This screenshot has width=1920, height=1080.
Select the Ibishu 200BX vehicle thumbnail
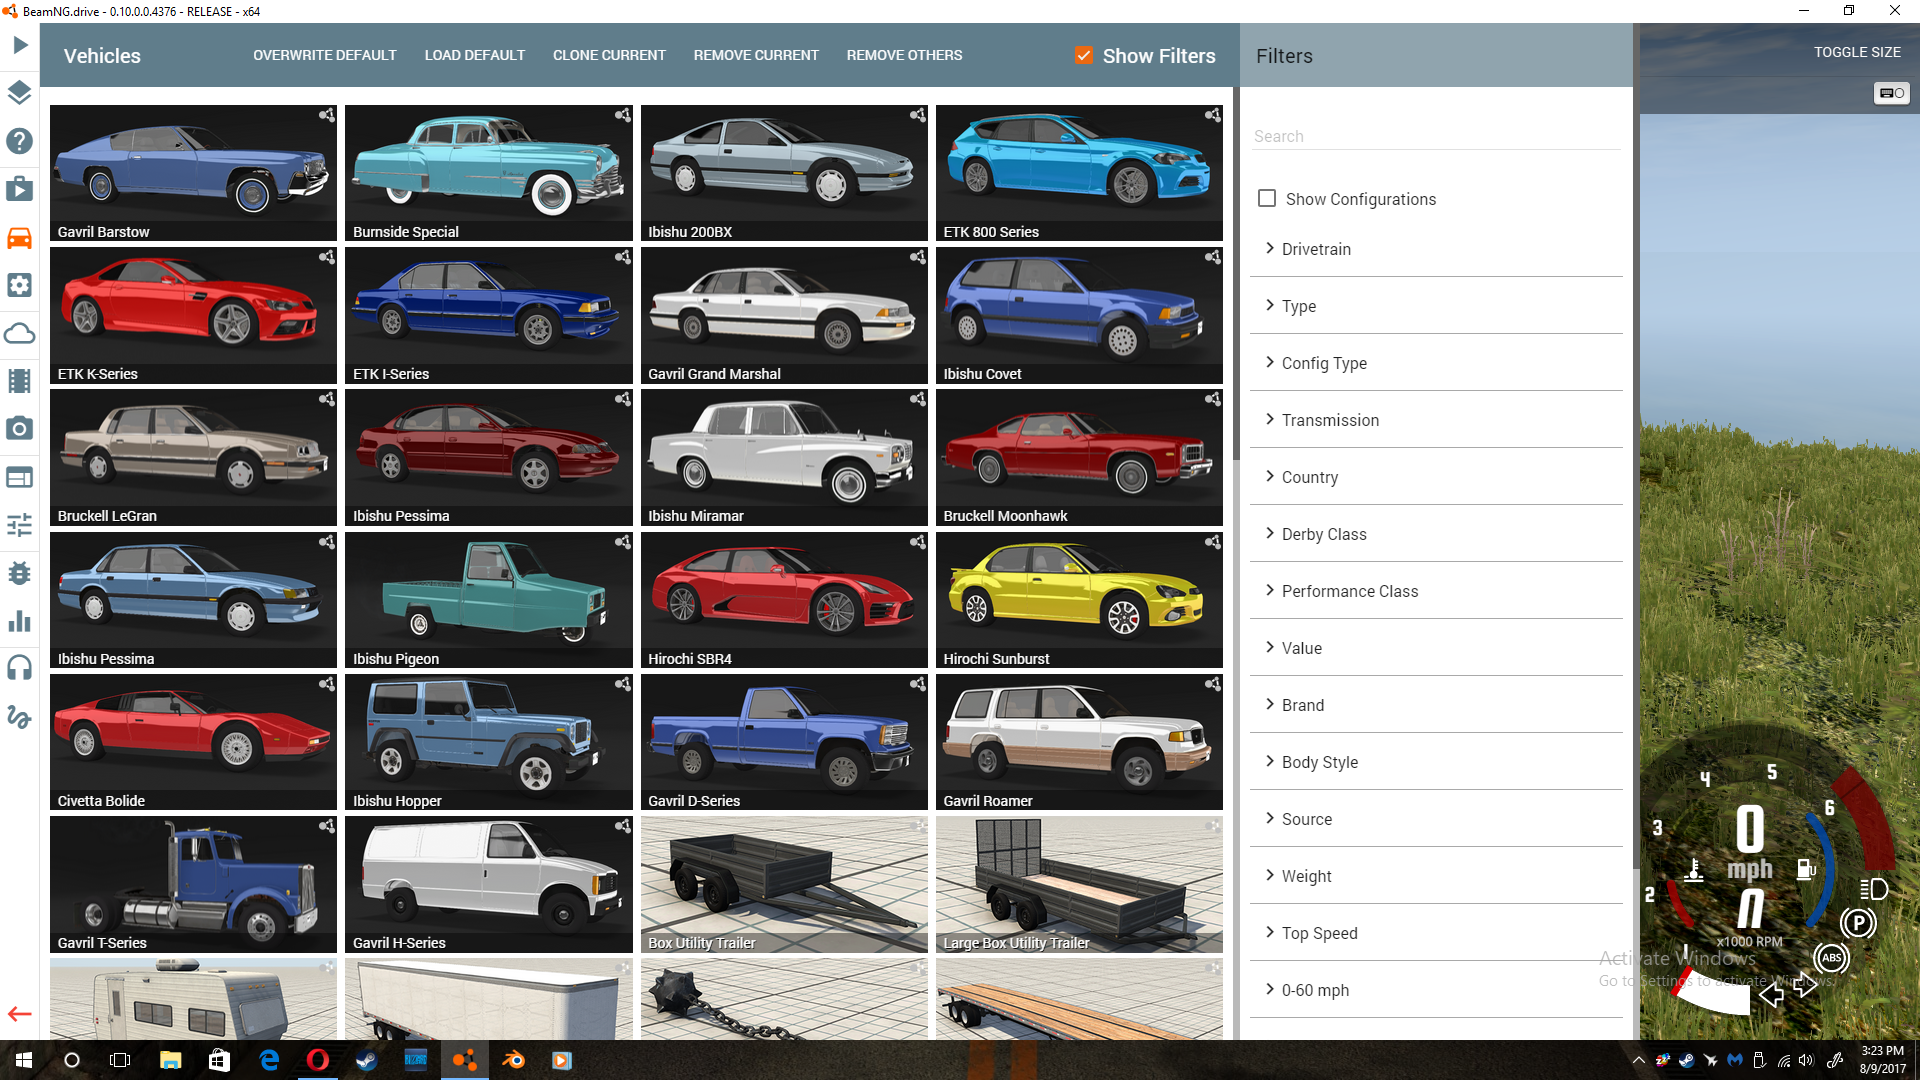coord(784,173)
